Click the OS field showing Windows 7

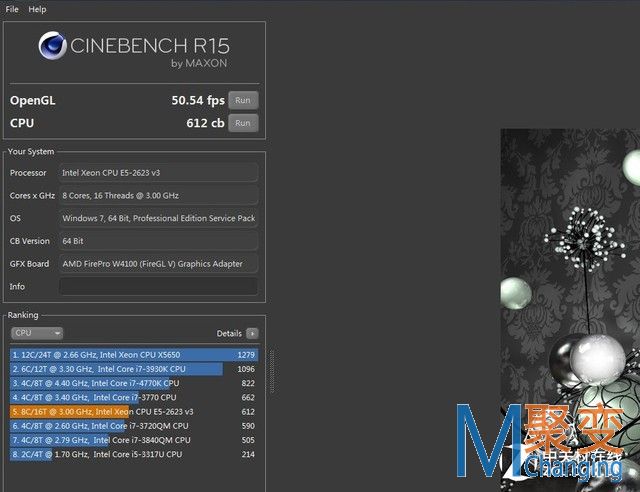coord(158,218)
